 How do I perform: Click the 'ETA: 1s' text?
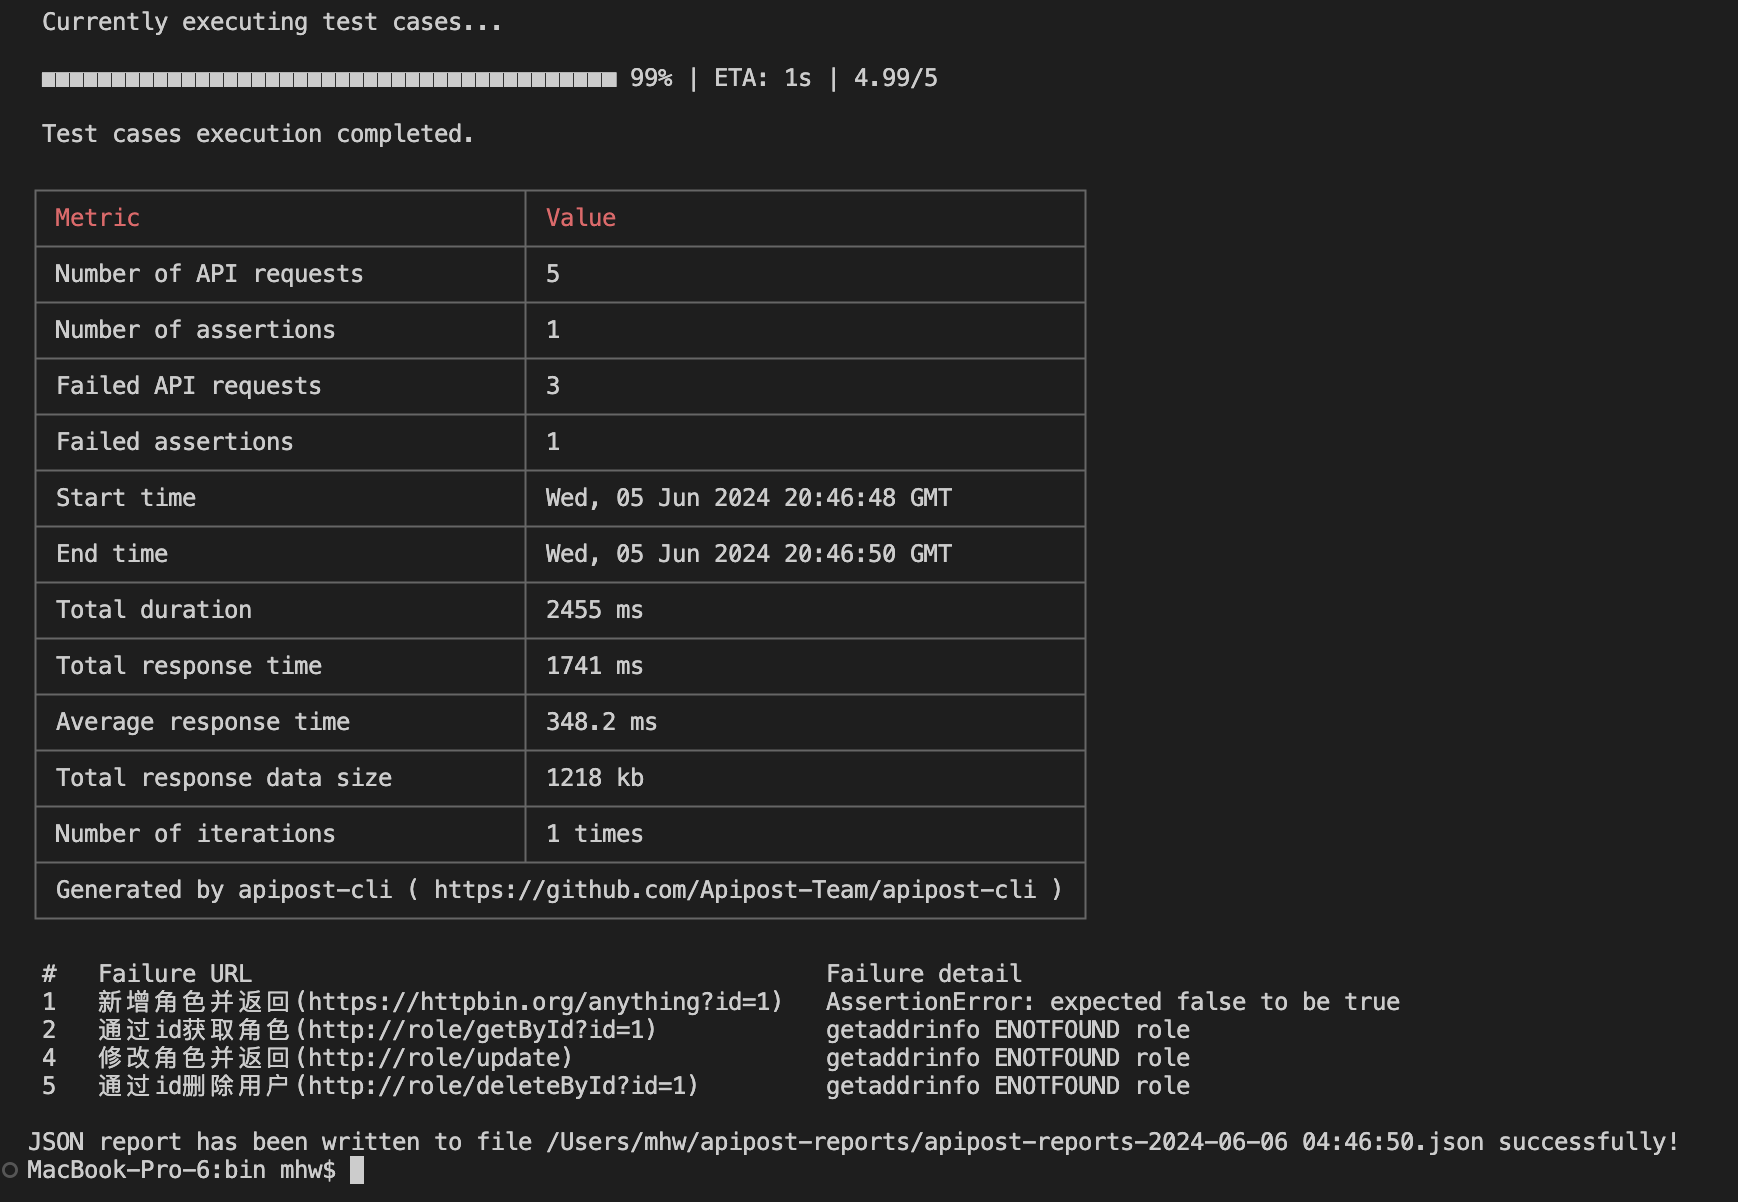(x=763, y=78)
